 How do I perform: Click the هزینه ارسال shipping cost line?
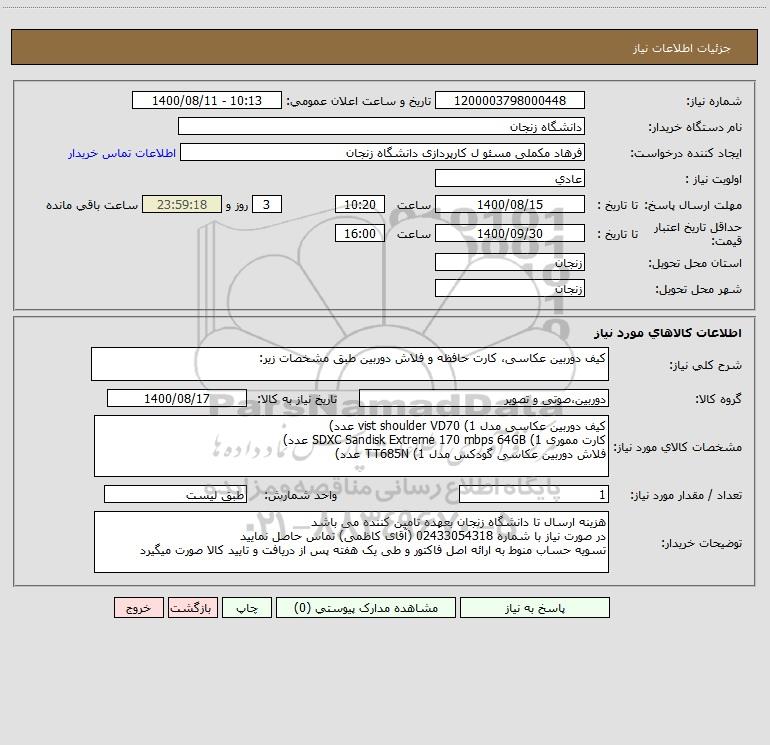coord(458,522)
